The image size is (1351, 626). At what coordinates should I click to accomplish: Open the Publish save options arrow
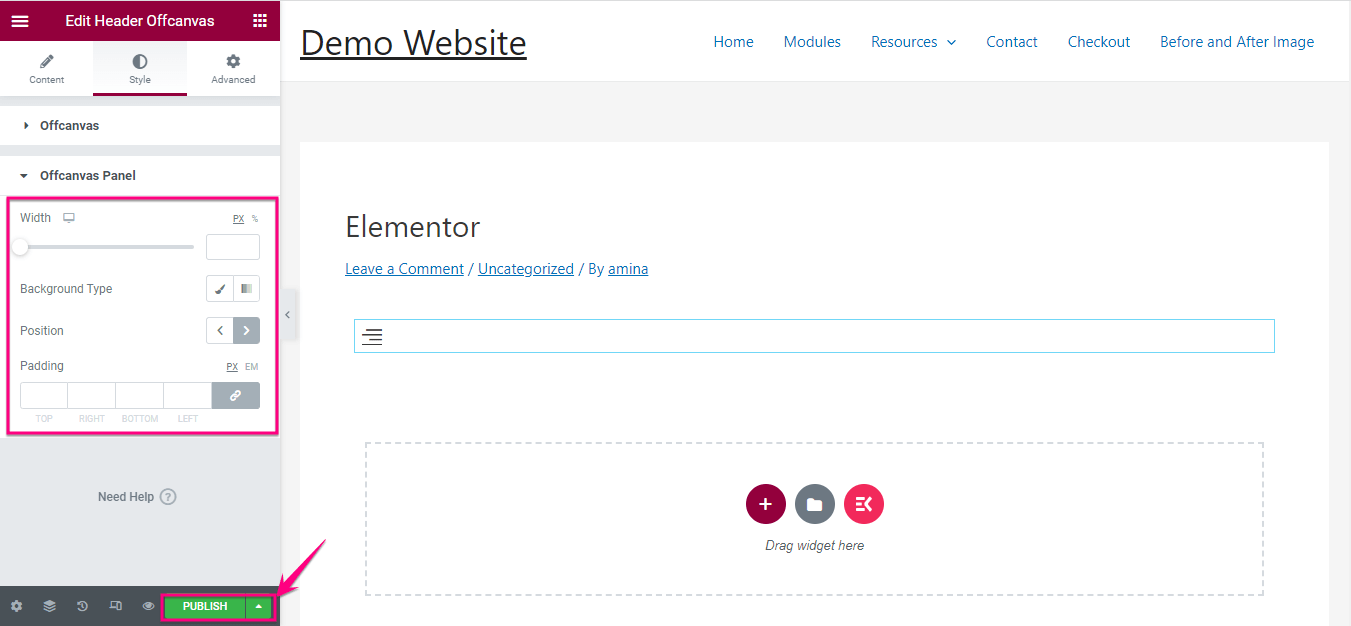259,606
